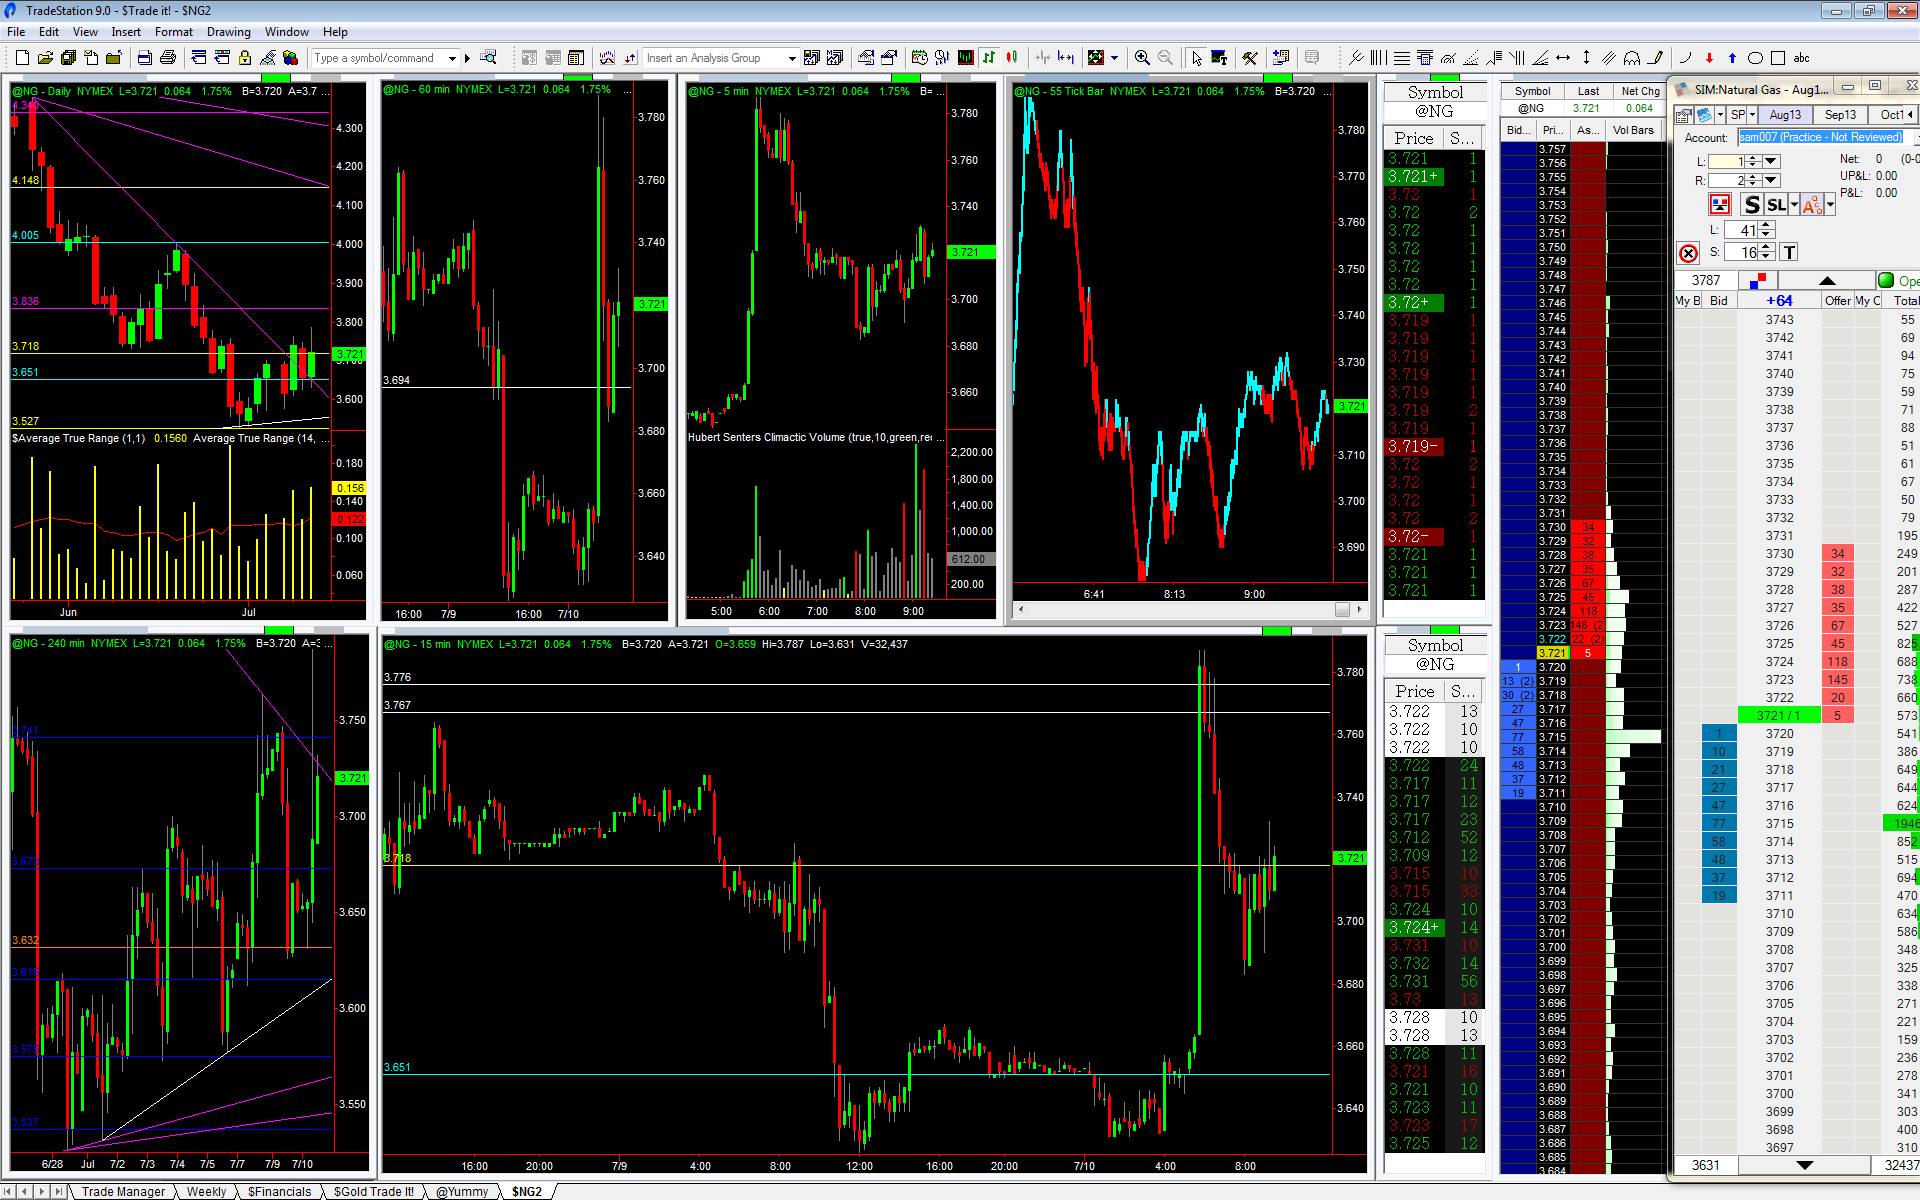Image resolution: width=1920 pixels, height=1200 pixels.
Task: Switch chart to candlestick style
Action: (x=1012, y=58)
